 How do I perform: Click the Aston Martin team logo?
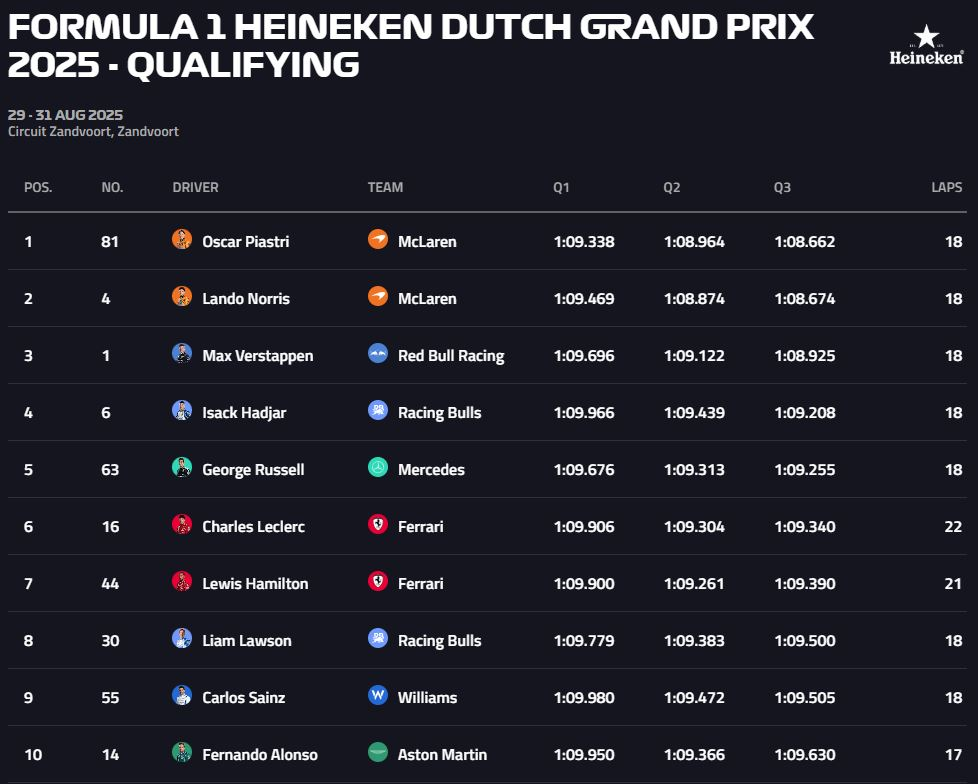pyautogui.click(x=378, y=753)
